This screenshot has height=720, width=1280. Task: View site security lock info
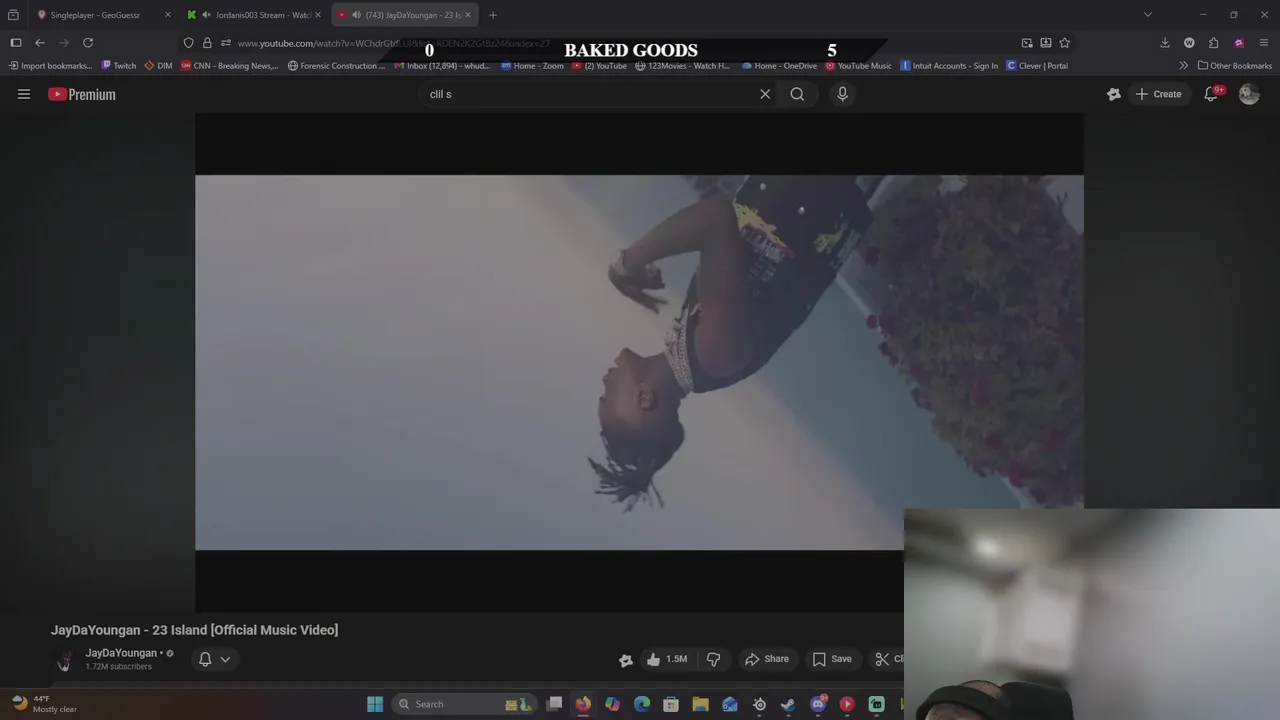click(207, 43)
